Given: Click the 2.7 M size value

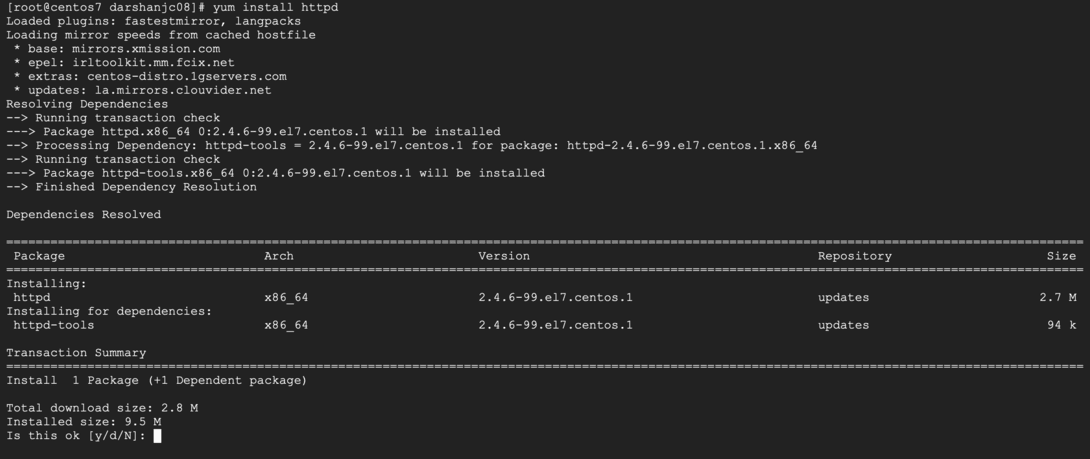Looking at the screenshot, I should coord(1057,297).
